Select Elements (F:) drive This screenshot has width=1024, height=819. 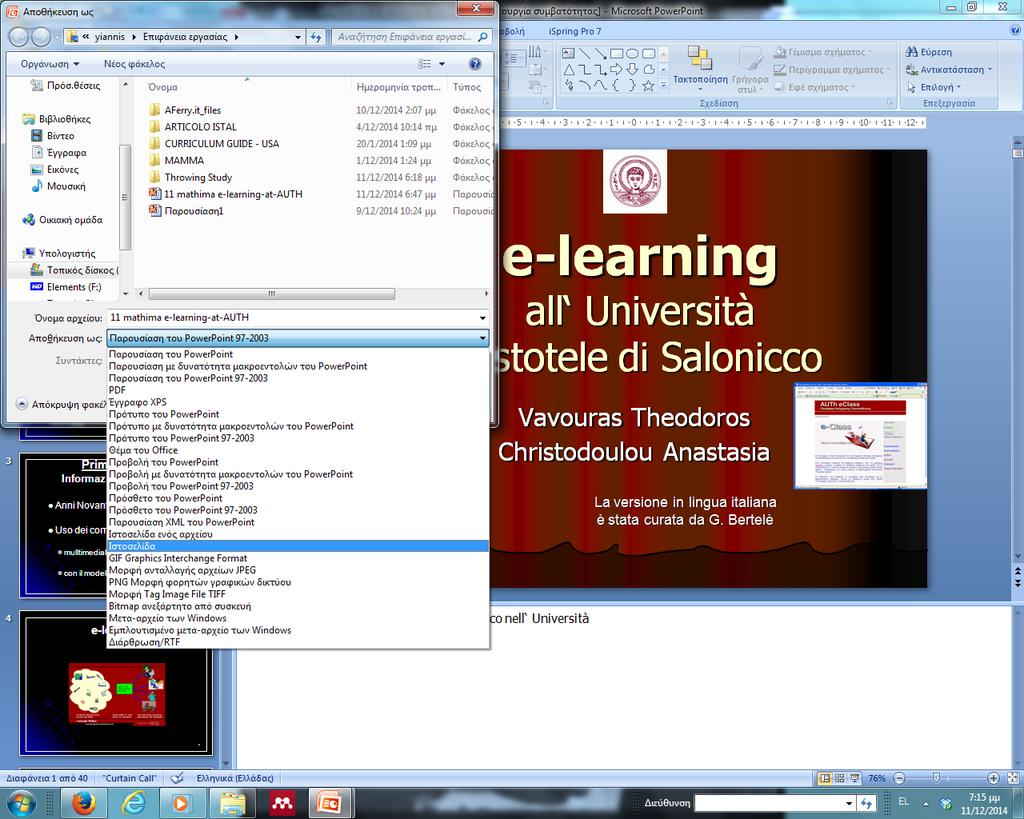pyautogui.click(x=74, y=287)
